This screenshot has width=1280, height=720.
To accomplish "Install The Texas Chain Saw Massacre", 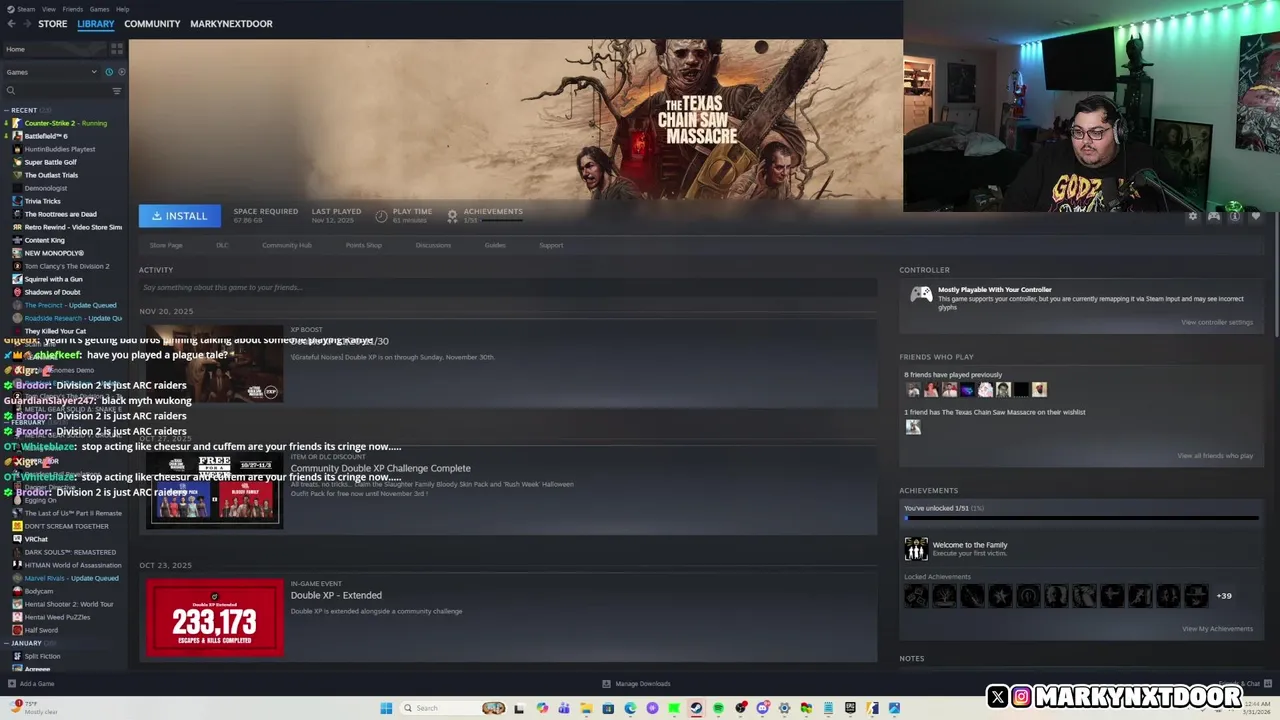I will coord(180,216).
